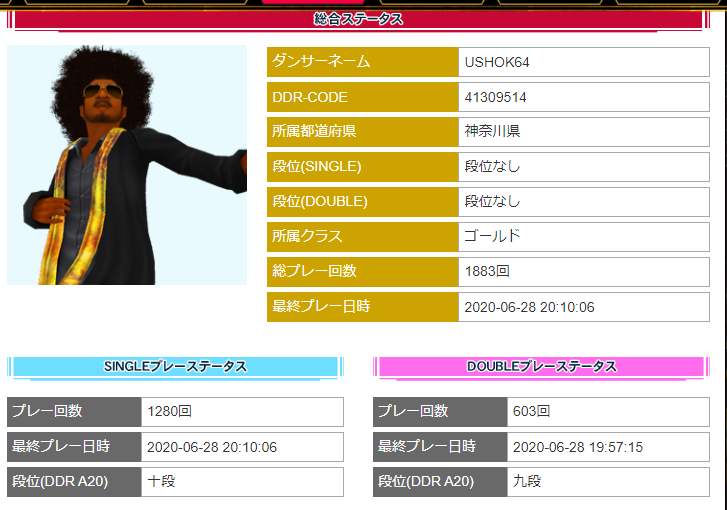This screenshot has height=510, width=727.
Task: Click the 総プレー回数 label cell
Action: point(363,272)
